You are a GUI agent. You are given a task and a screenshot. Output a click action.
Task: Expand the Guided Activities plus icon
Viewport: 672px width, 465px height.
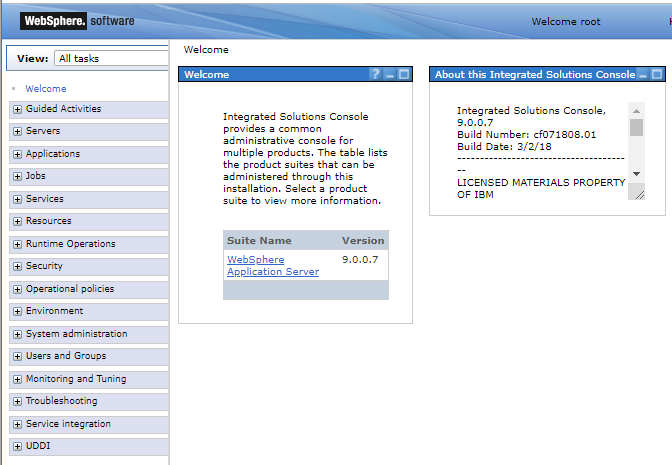[17, 109]
